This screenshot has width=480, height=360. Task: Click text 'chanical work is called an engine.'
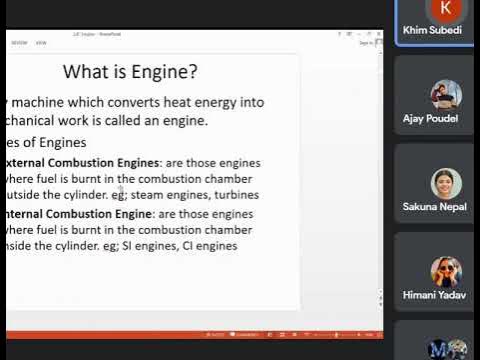pos(107,120)
